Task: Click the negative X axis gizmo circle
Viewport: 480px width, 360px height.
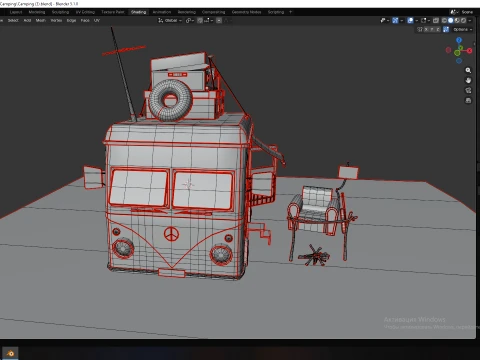Action: coord(448,50)
